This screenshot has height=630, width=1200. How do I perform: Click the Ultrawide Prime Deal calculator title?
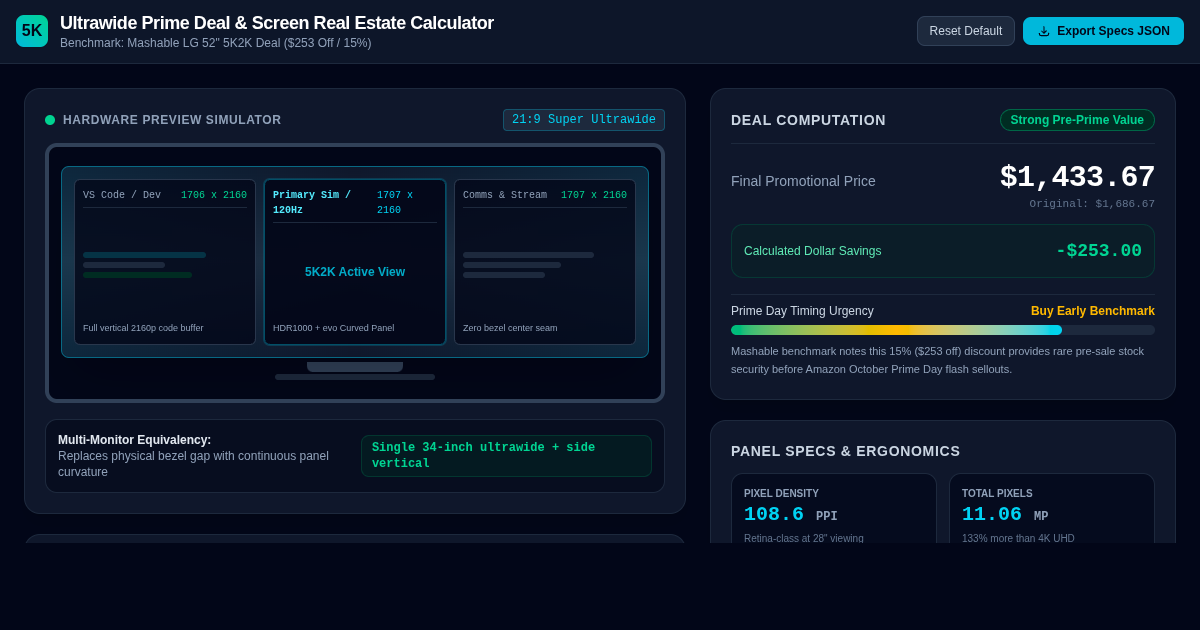tap(277, 23)
